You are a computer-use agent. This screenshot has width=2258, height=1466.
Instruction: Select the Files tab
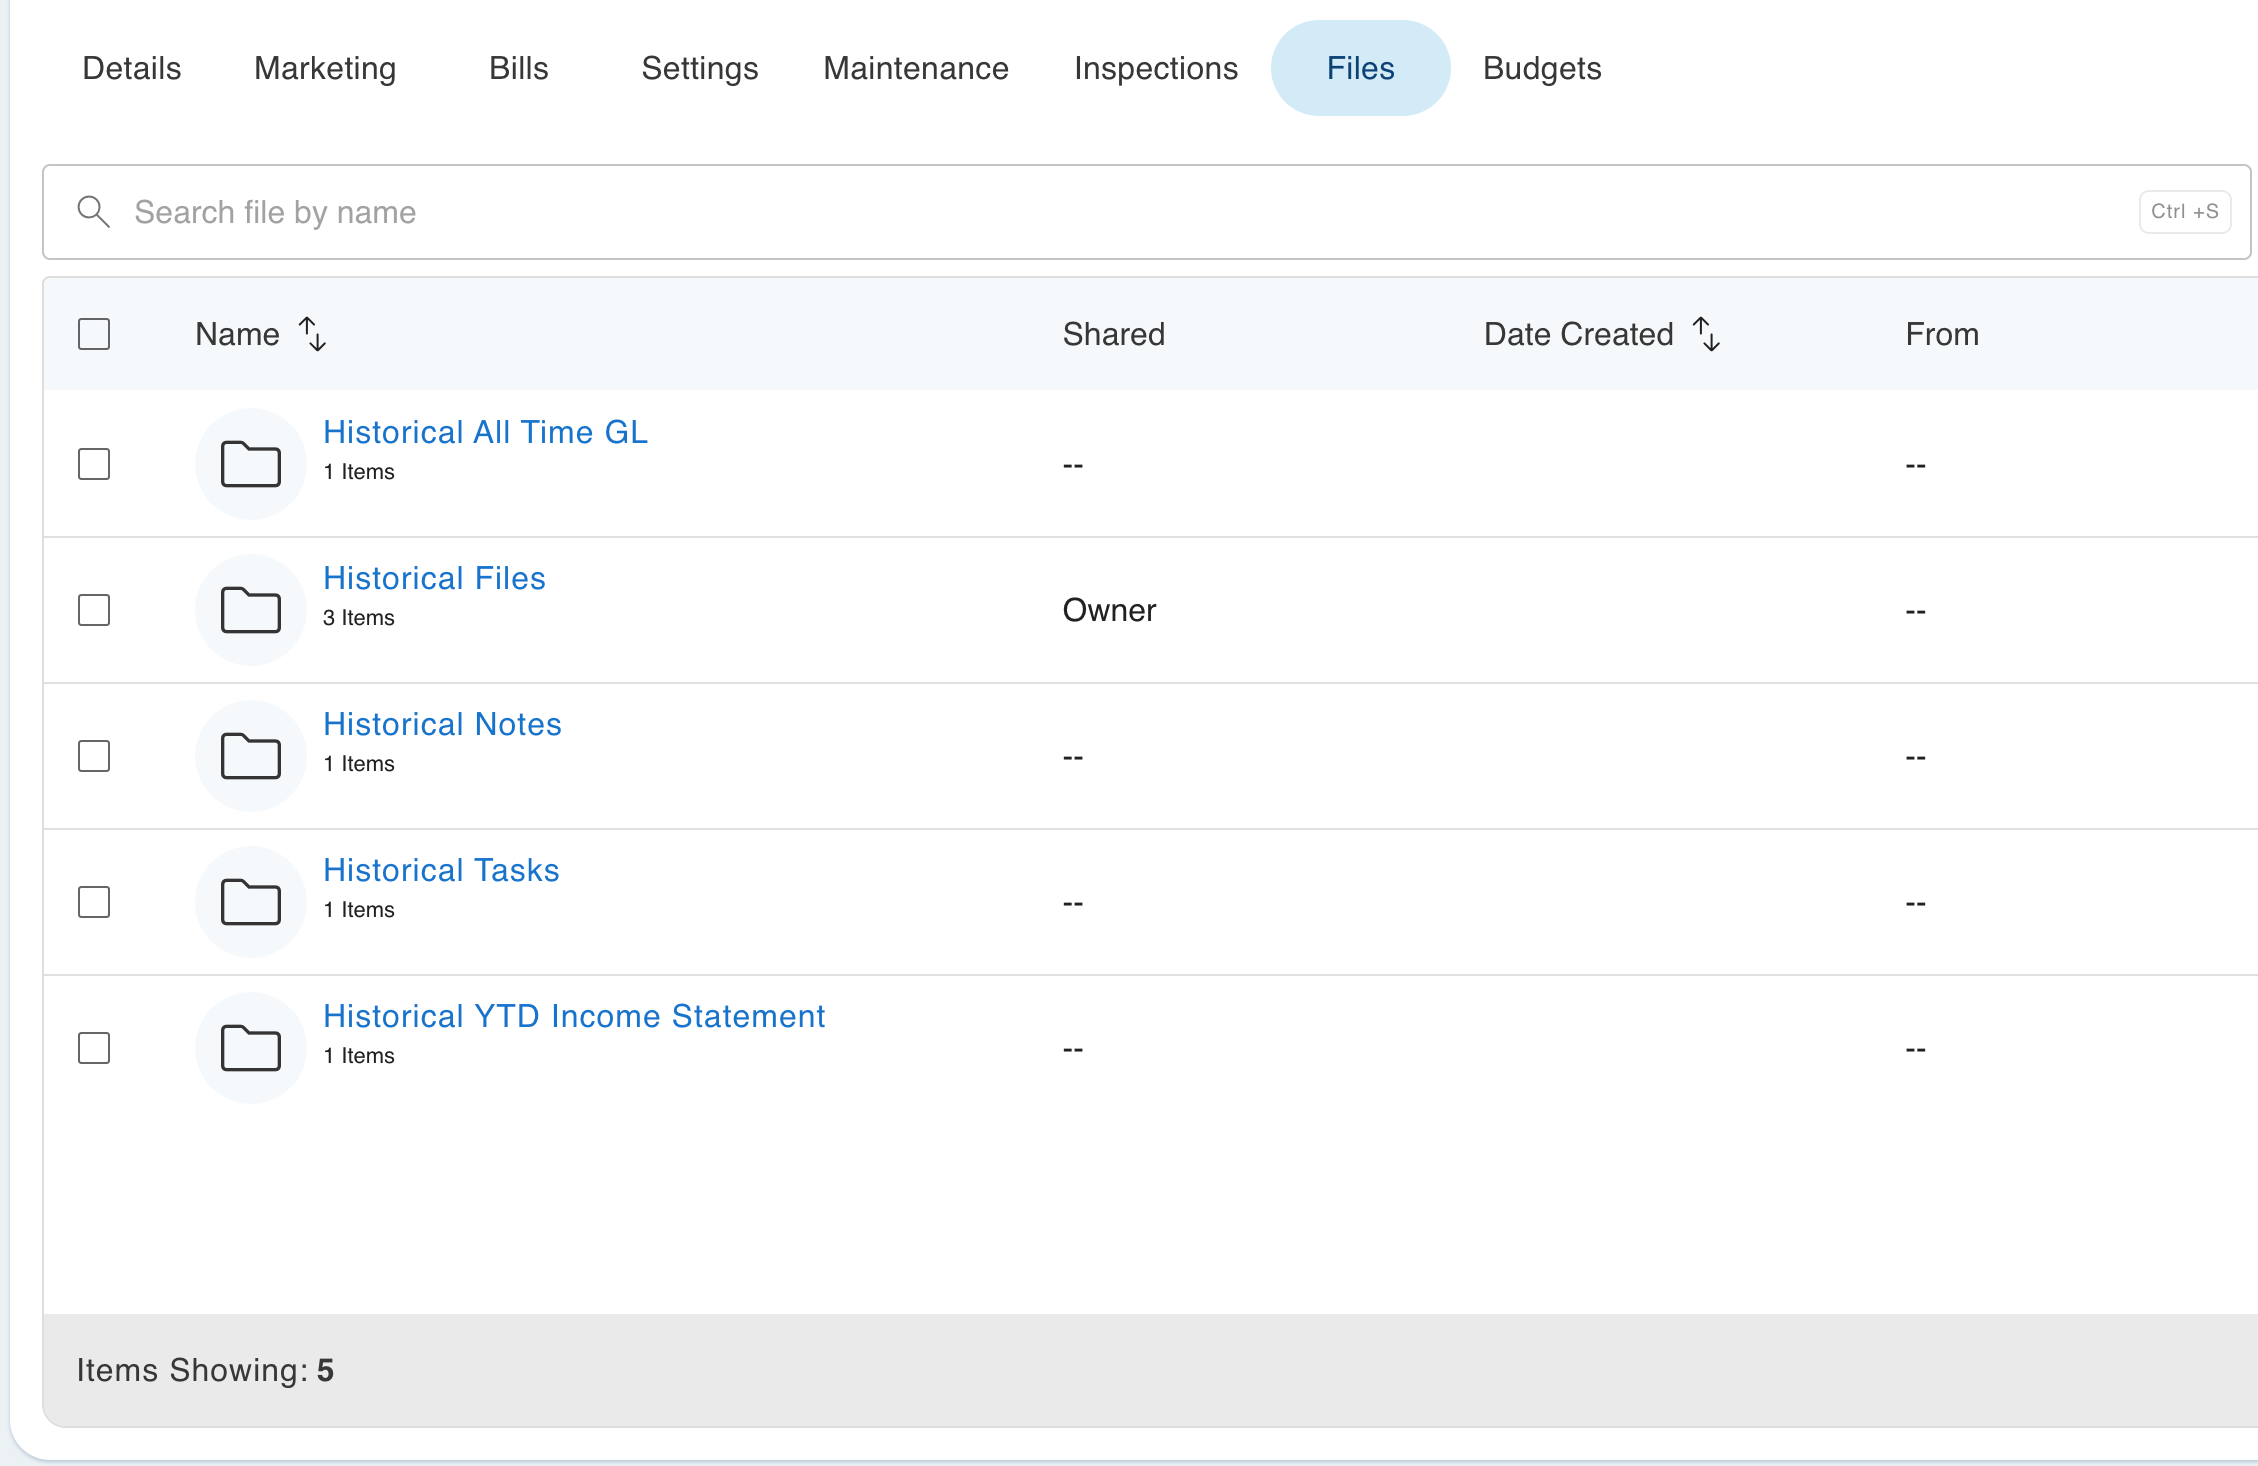(1360, 68)
